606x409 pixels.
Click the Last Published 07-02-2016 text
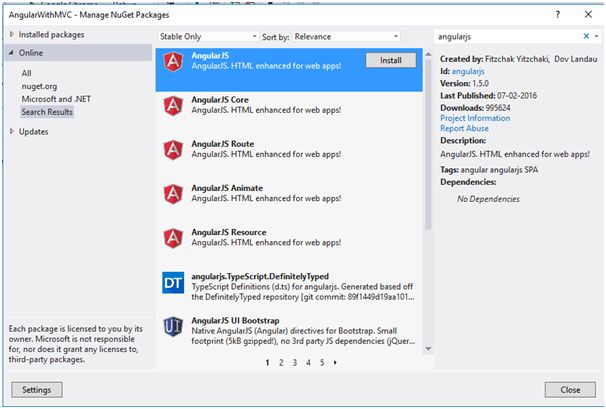pyautogui.click(x=489, y=95)
